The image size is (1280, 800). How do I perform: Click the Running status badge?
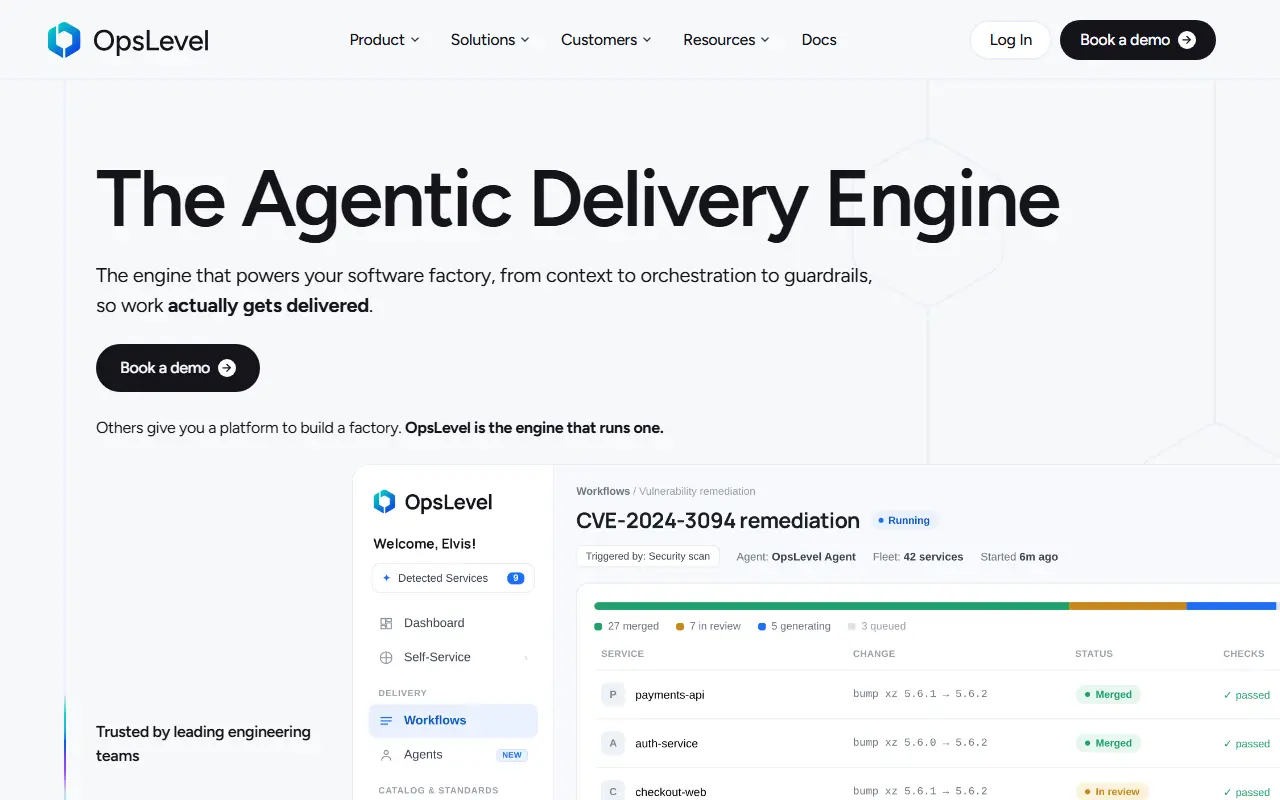(x=904, y=520)
